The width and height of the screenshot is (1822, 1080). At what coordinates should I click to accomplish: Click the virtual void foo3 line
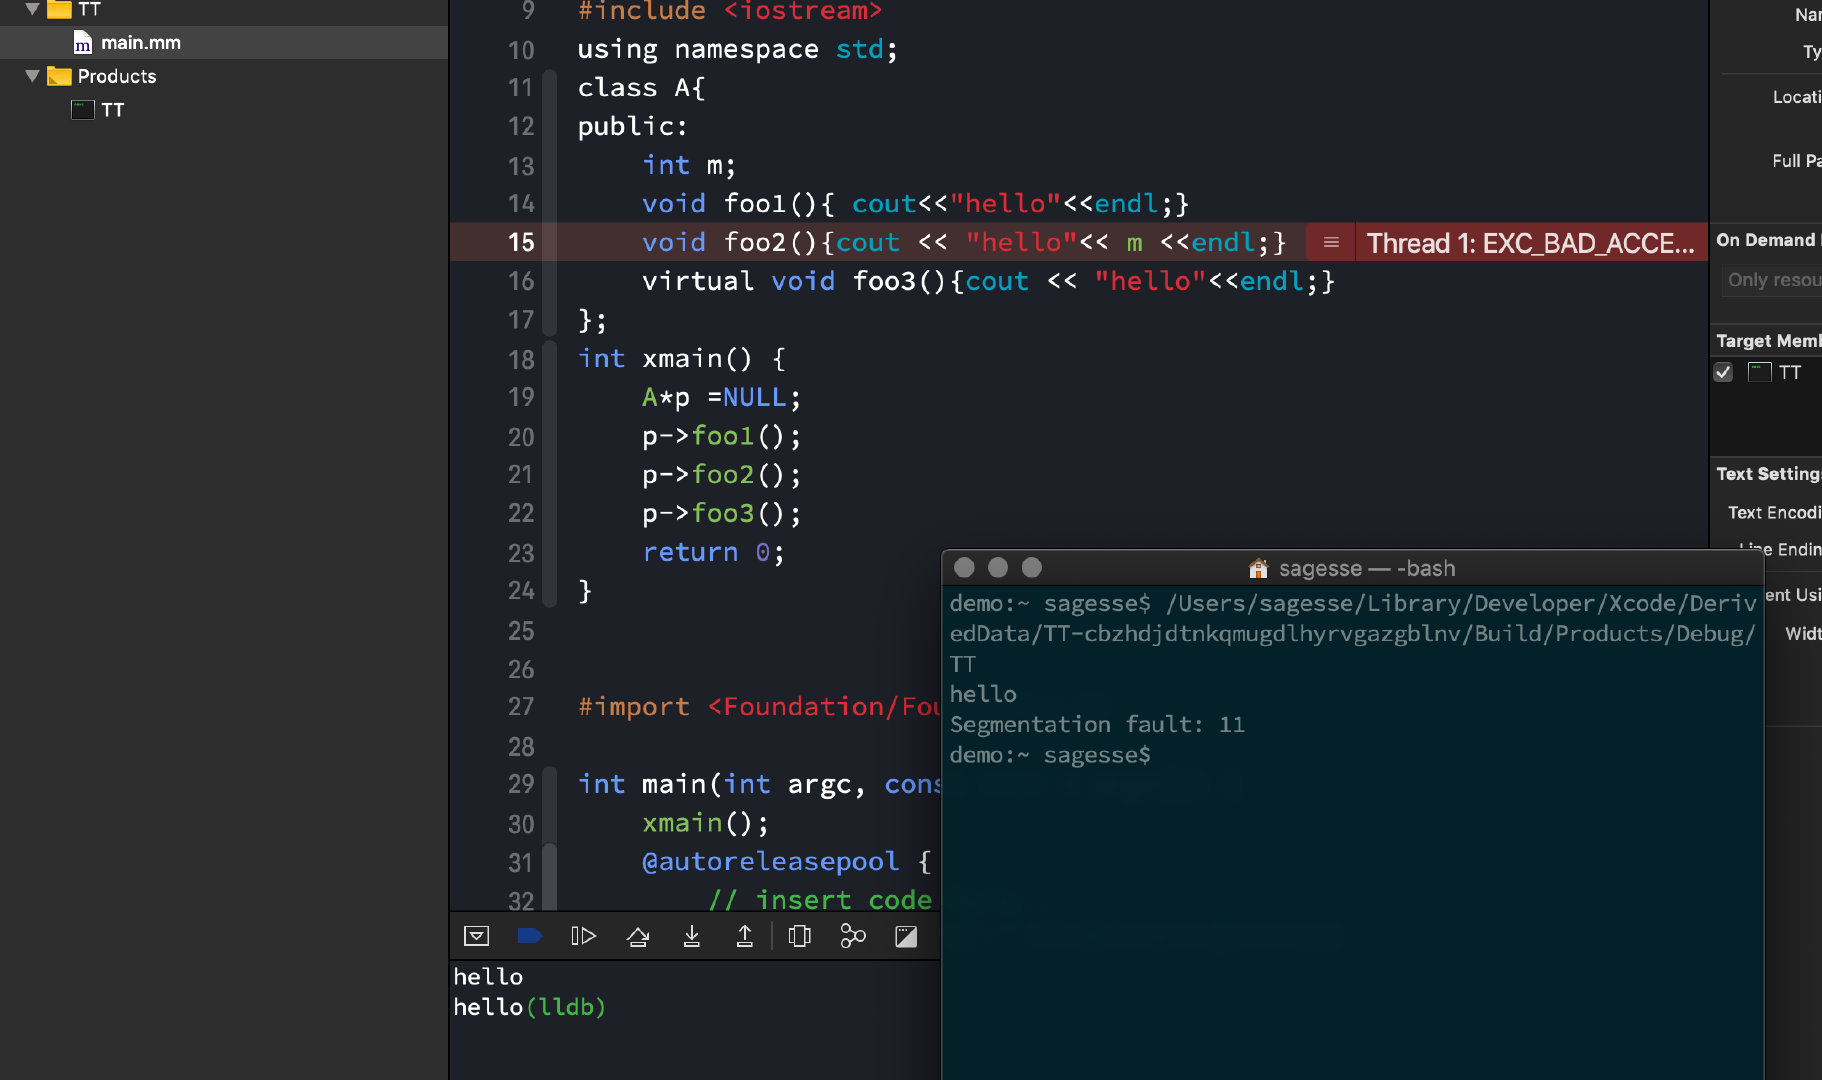(x=988, y=281)
